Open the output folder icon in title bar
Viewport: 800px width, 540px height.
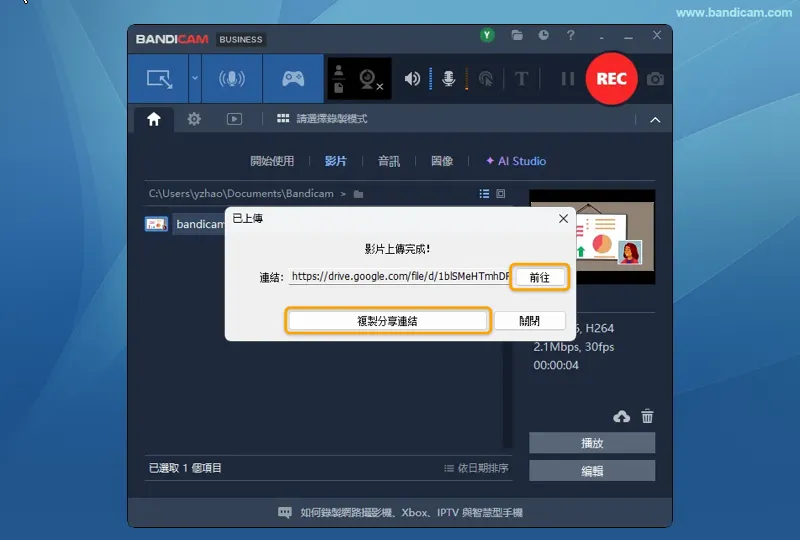coord(517,35)
